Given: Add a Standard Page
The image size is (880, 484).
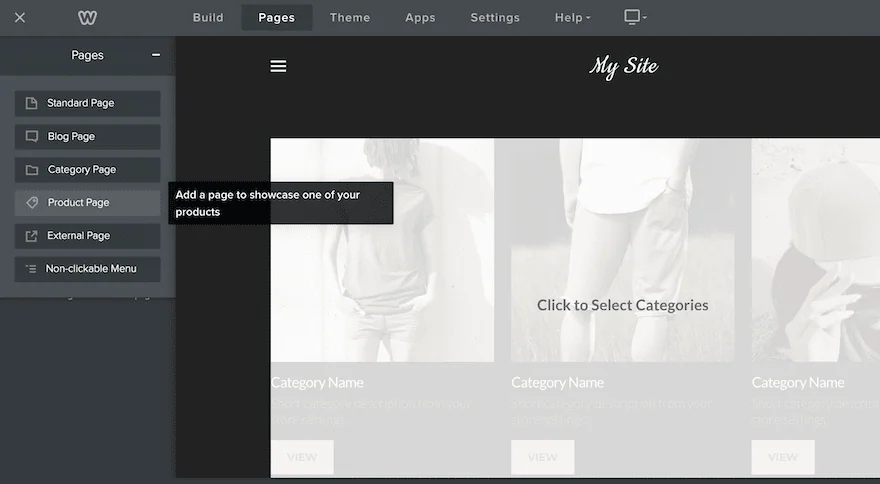Looking at the screenshot, I should click(x=88, y=103).
